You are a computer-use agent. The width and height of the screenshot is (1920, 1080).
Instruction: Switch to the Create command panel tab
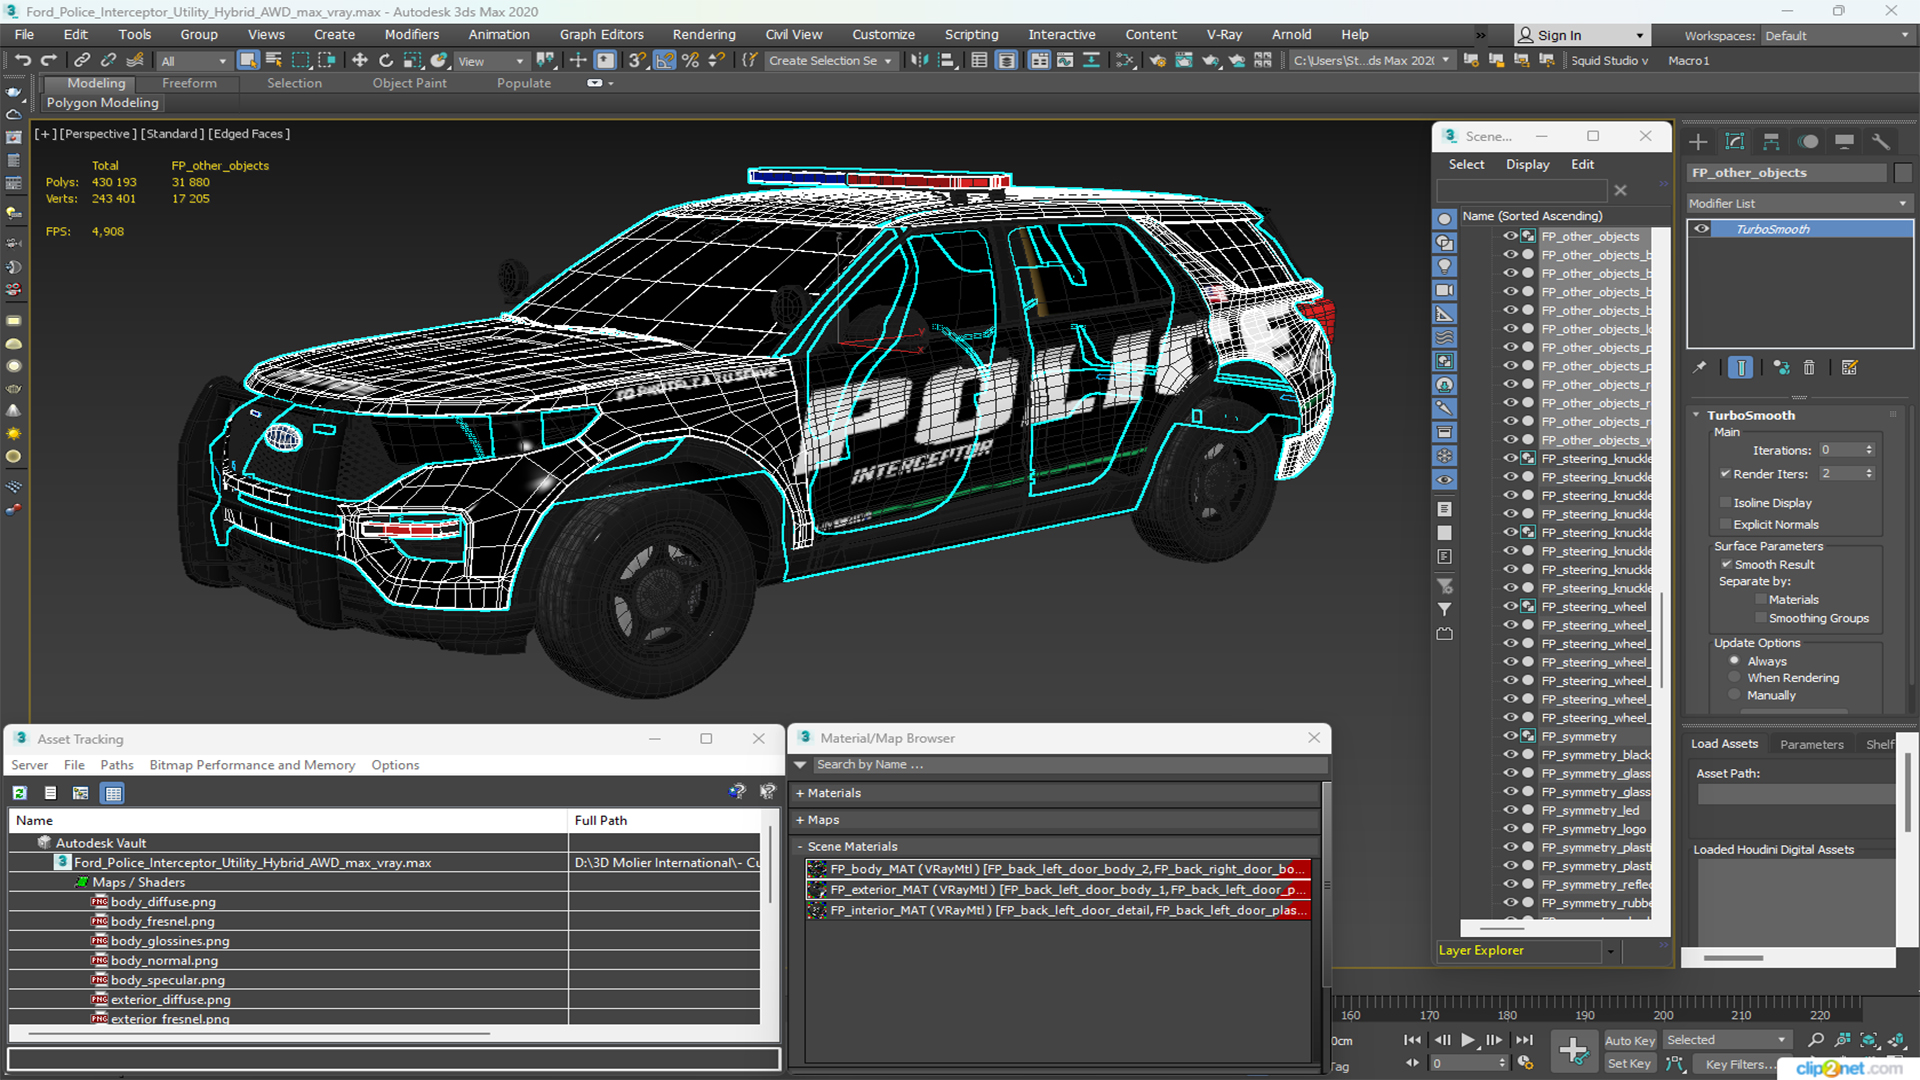click(x=1698, y=142)
